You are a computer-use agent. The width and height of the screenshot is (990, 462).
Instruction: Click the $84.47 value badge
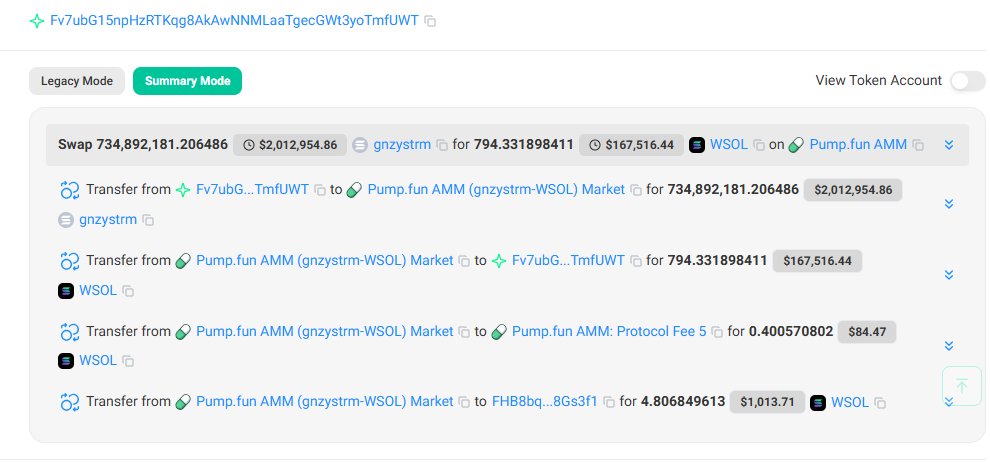pos(867,331)
